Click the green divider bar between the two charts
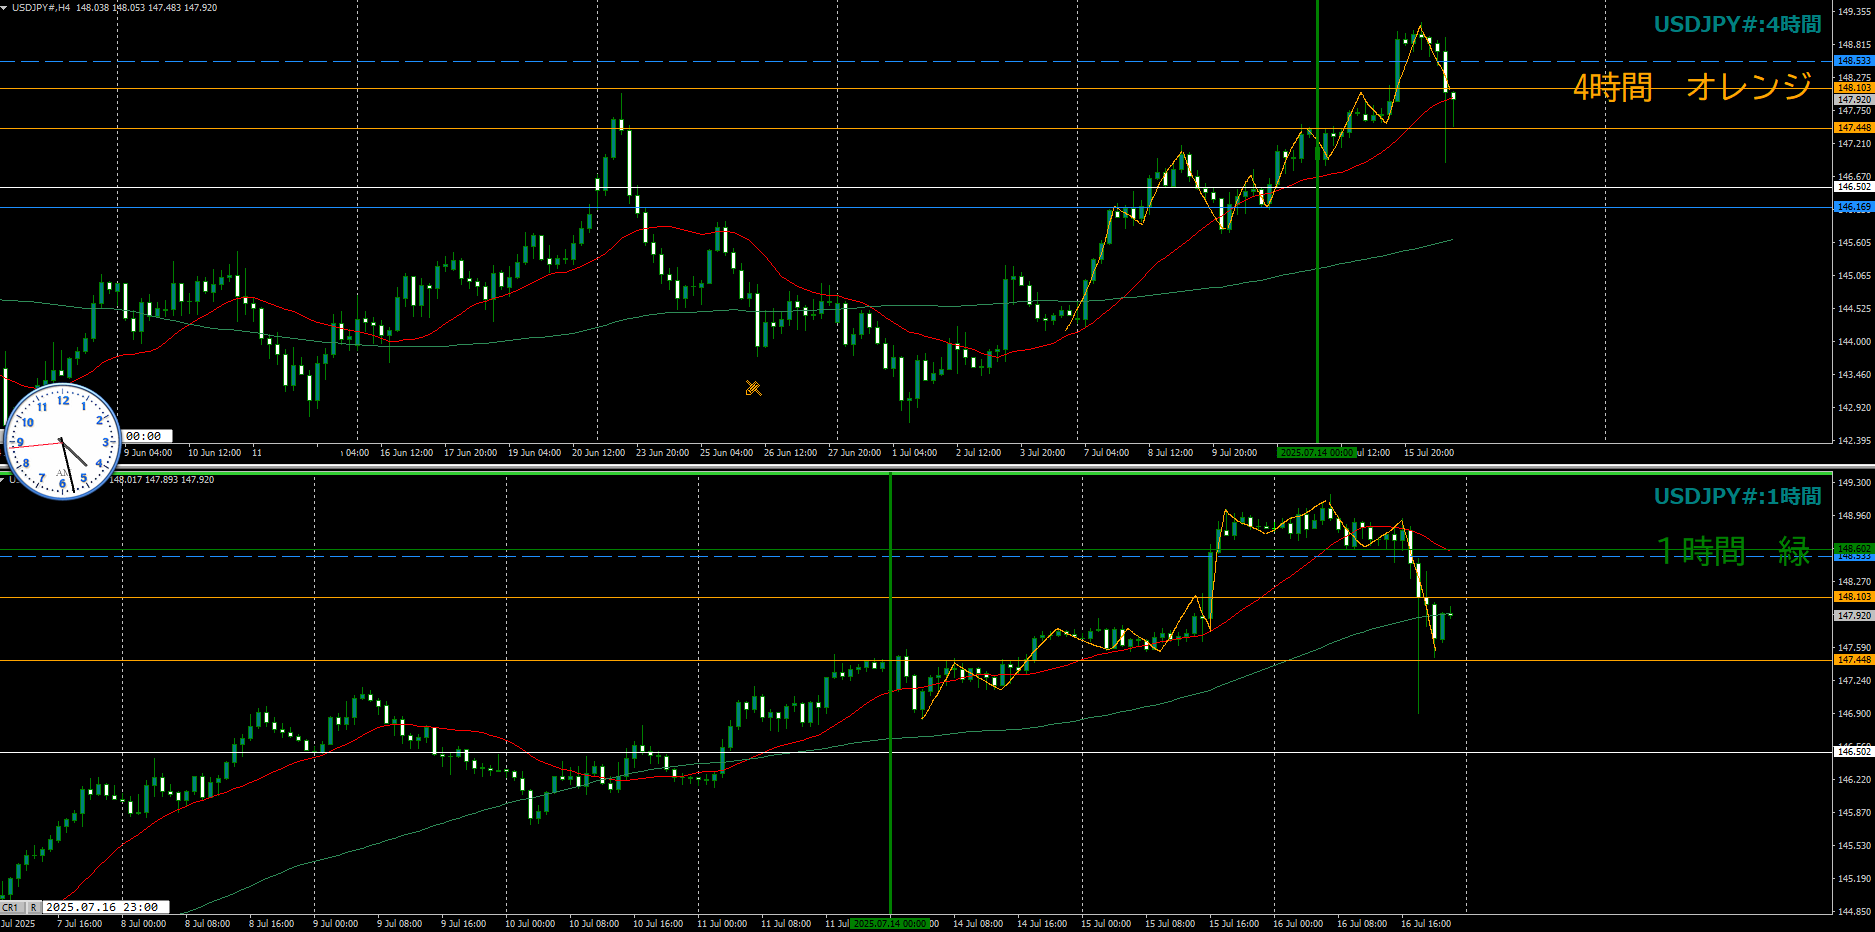 [x=916, y=472]
